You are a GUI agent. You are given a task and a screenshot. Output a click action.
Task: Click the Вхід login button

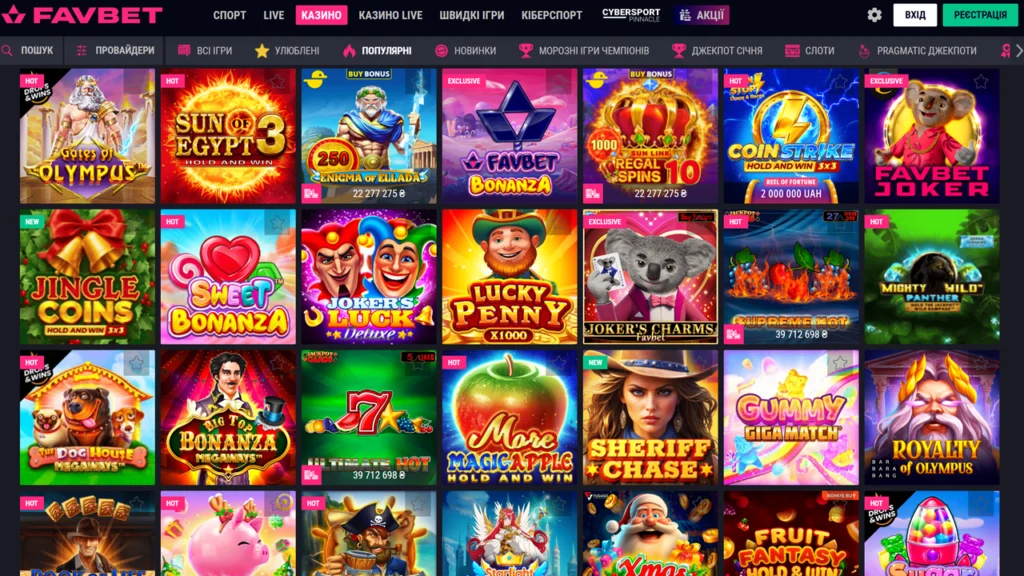point(915,15)
